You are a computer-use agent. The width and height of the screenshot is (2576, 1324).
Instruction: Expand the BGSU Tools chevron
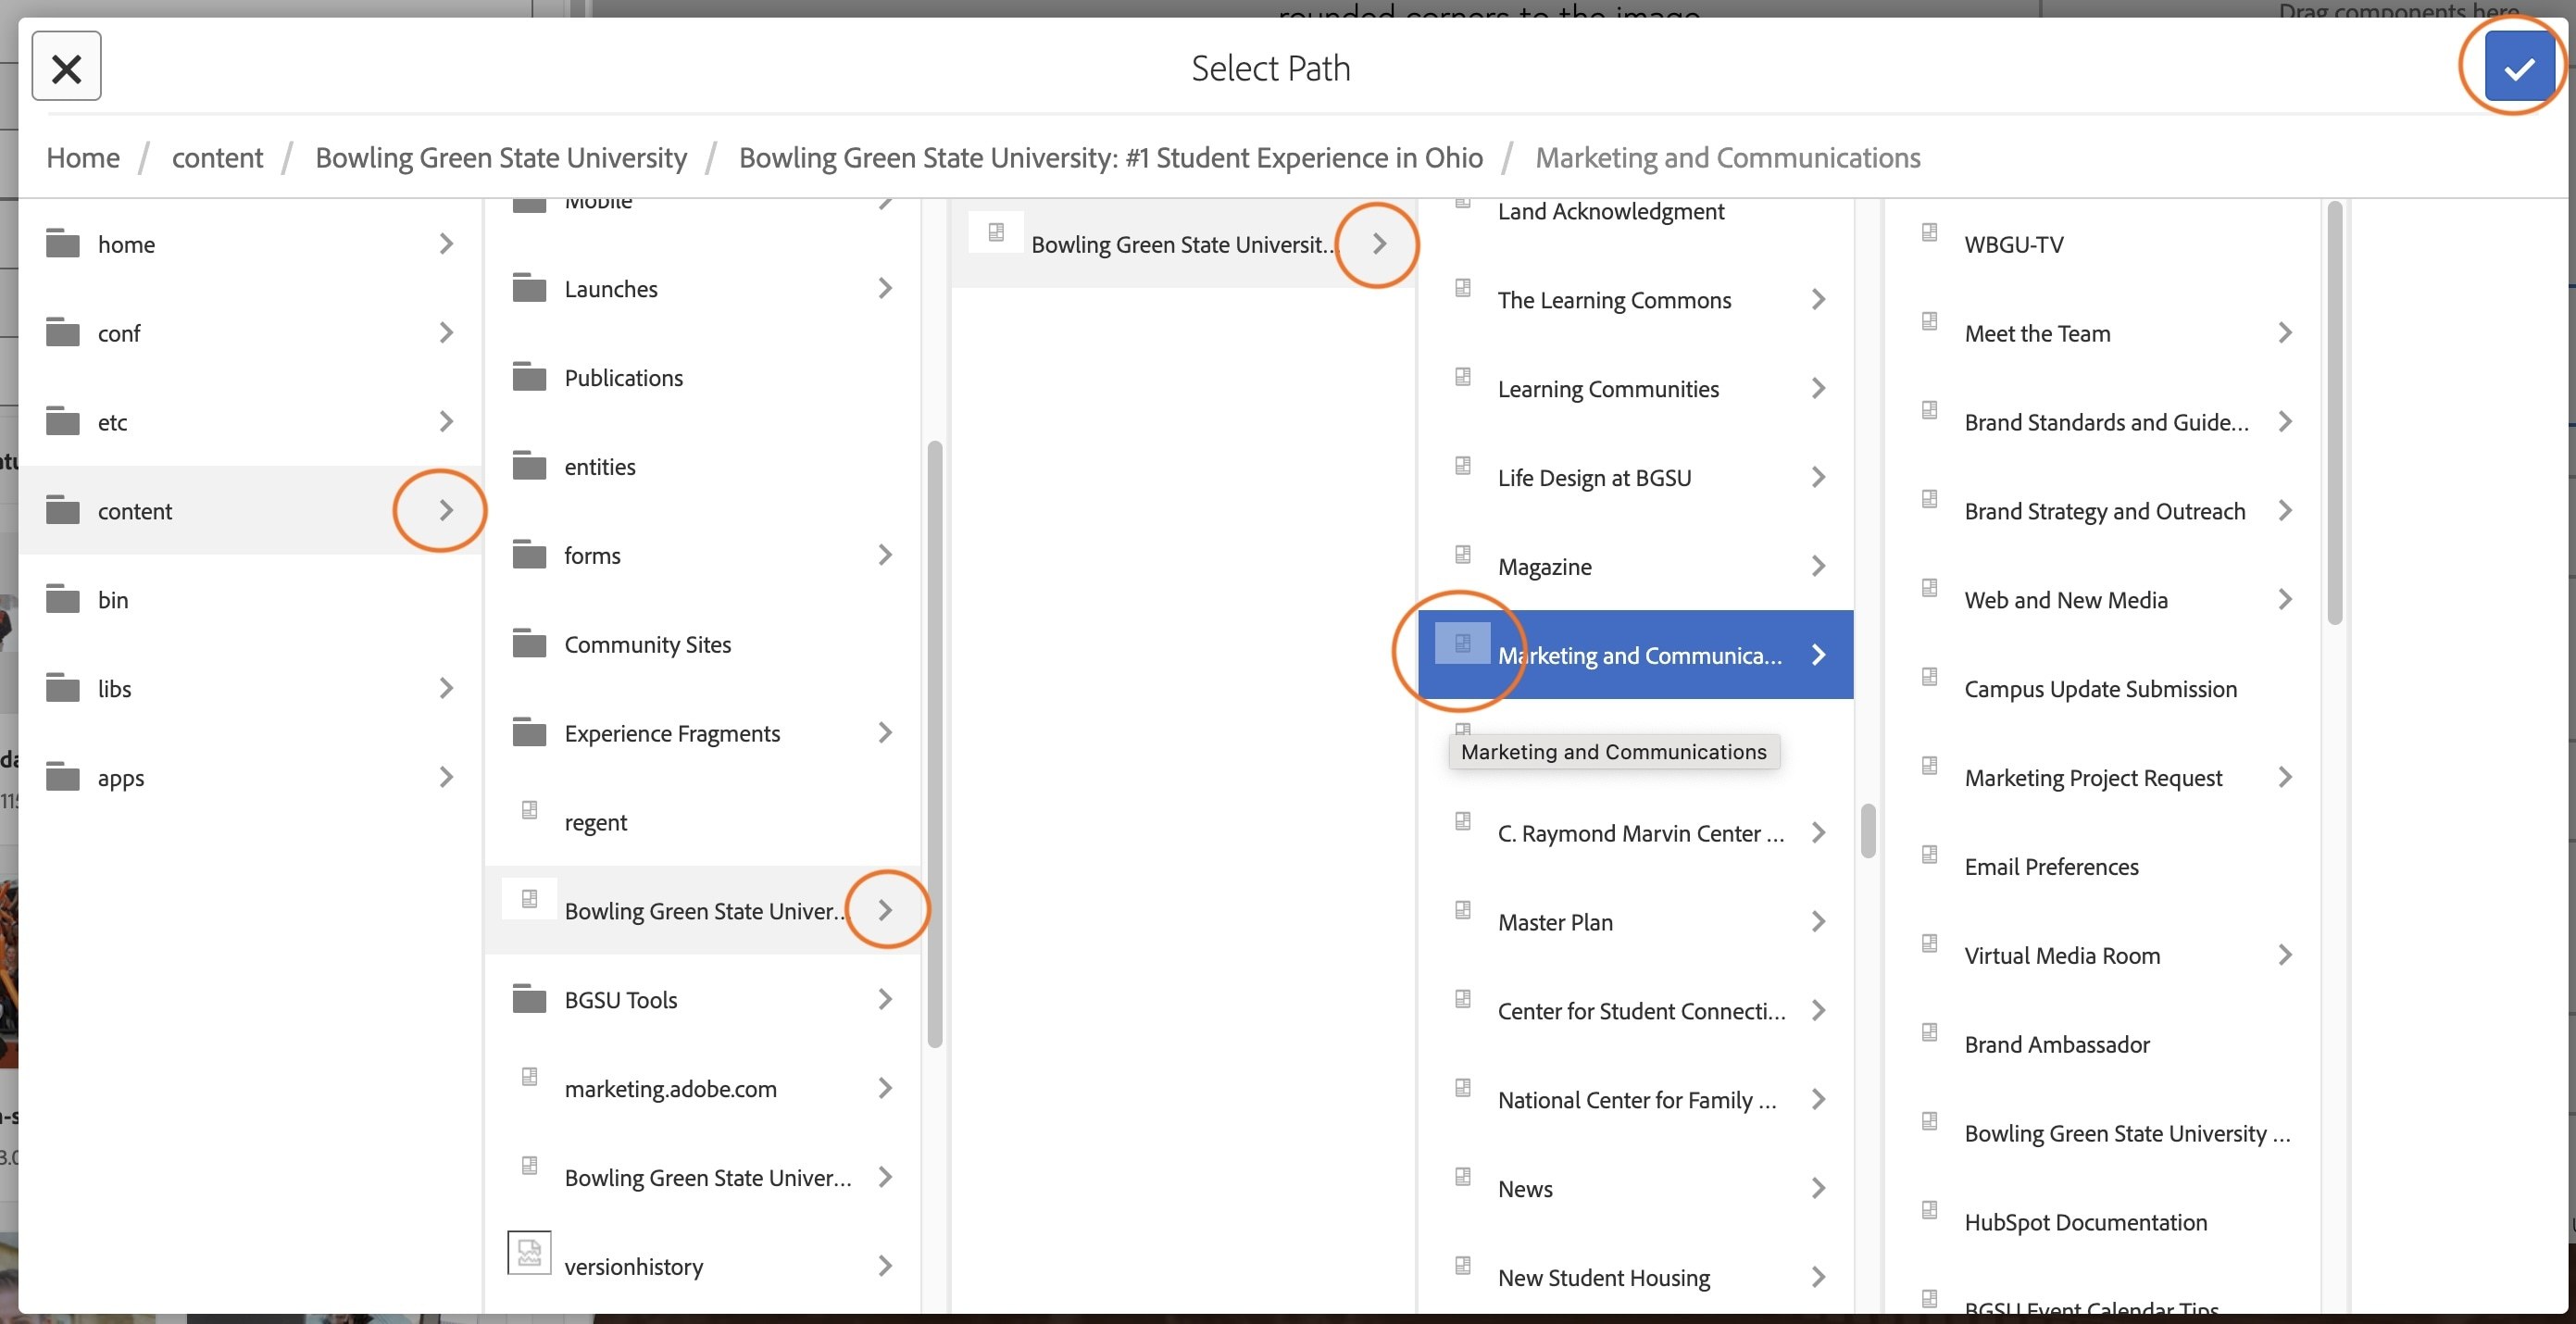(x=885, y=999)
